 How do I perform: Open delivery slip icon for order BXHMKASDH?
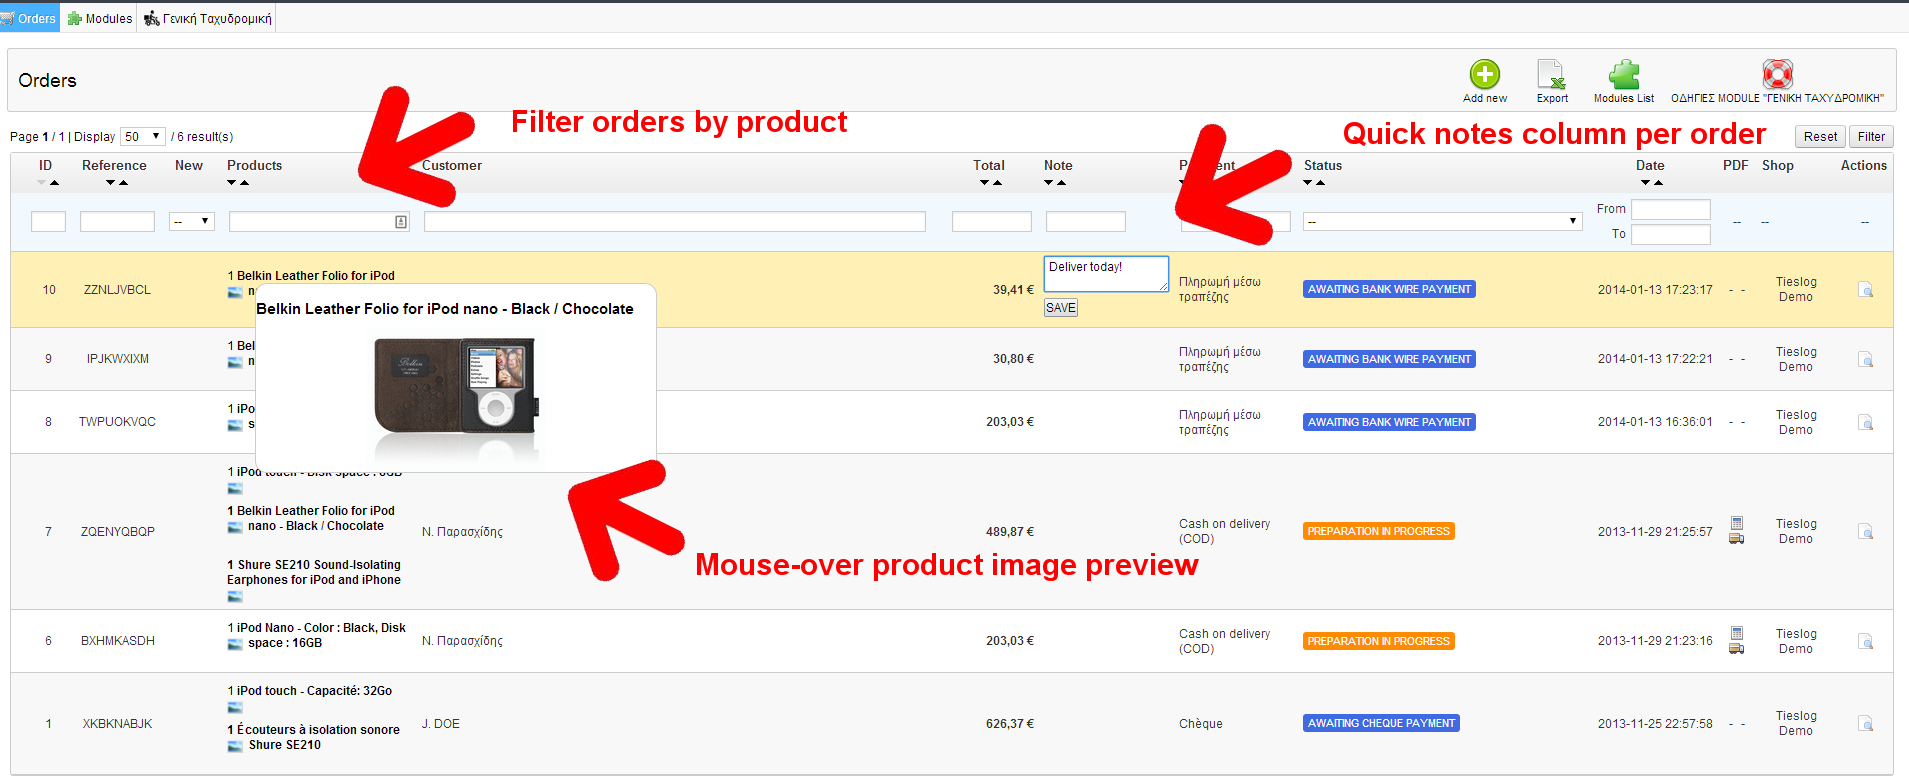click(1737, 649)
